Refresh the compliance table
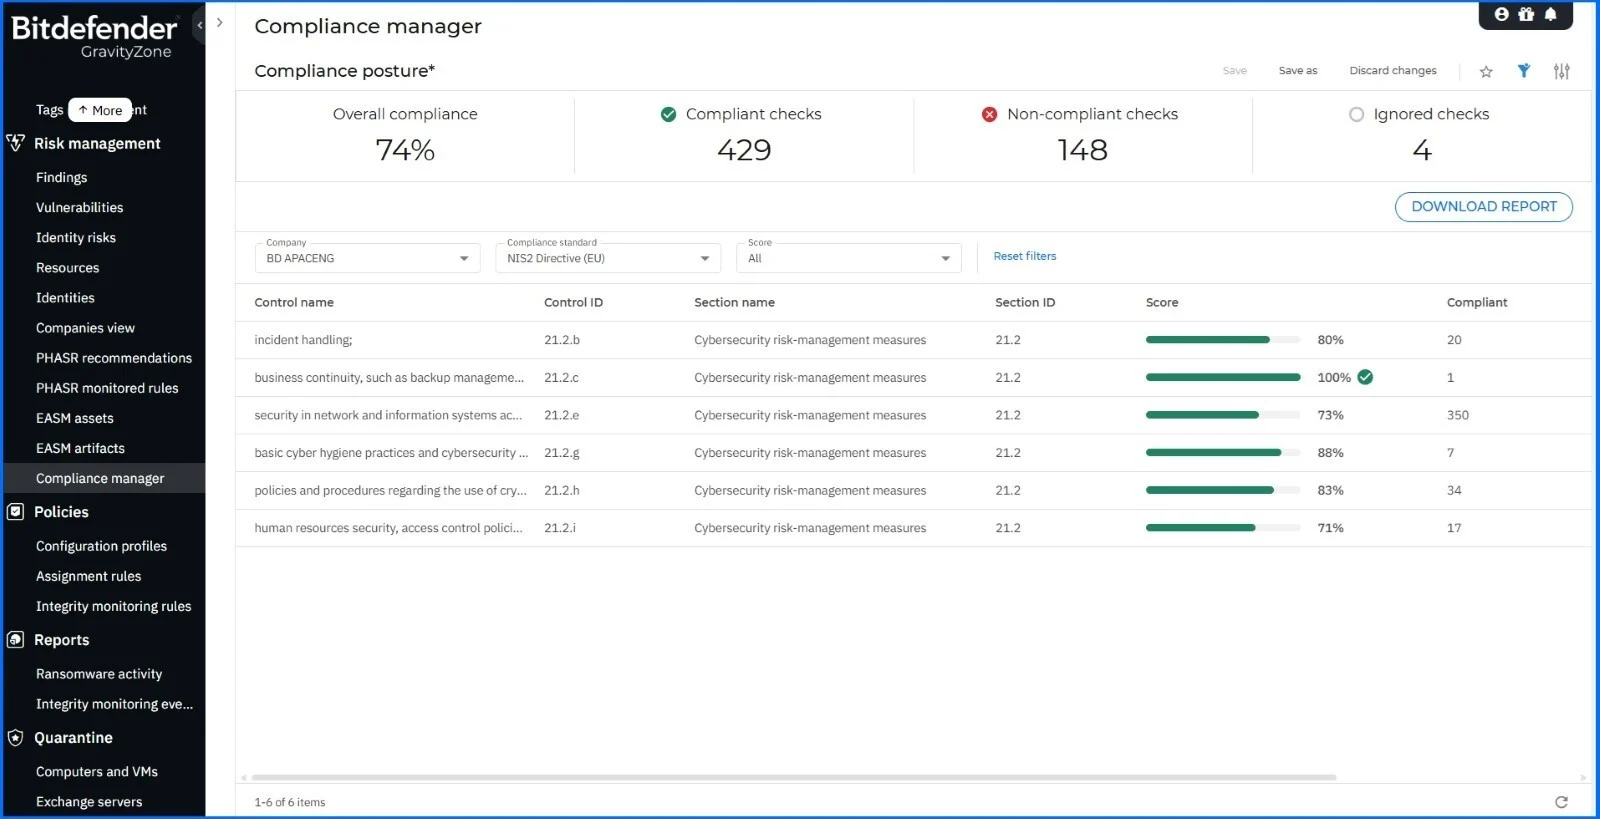This screenshot has height=819, width=1600. pos(1561,802)
